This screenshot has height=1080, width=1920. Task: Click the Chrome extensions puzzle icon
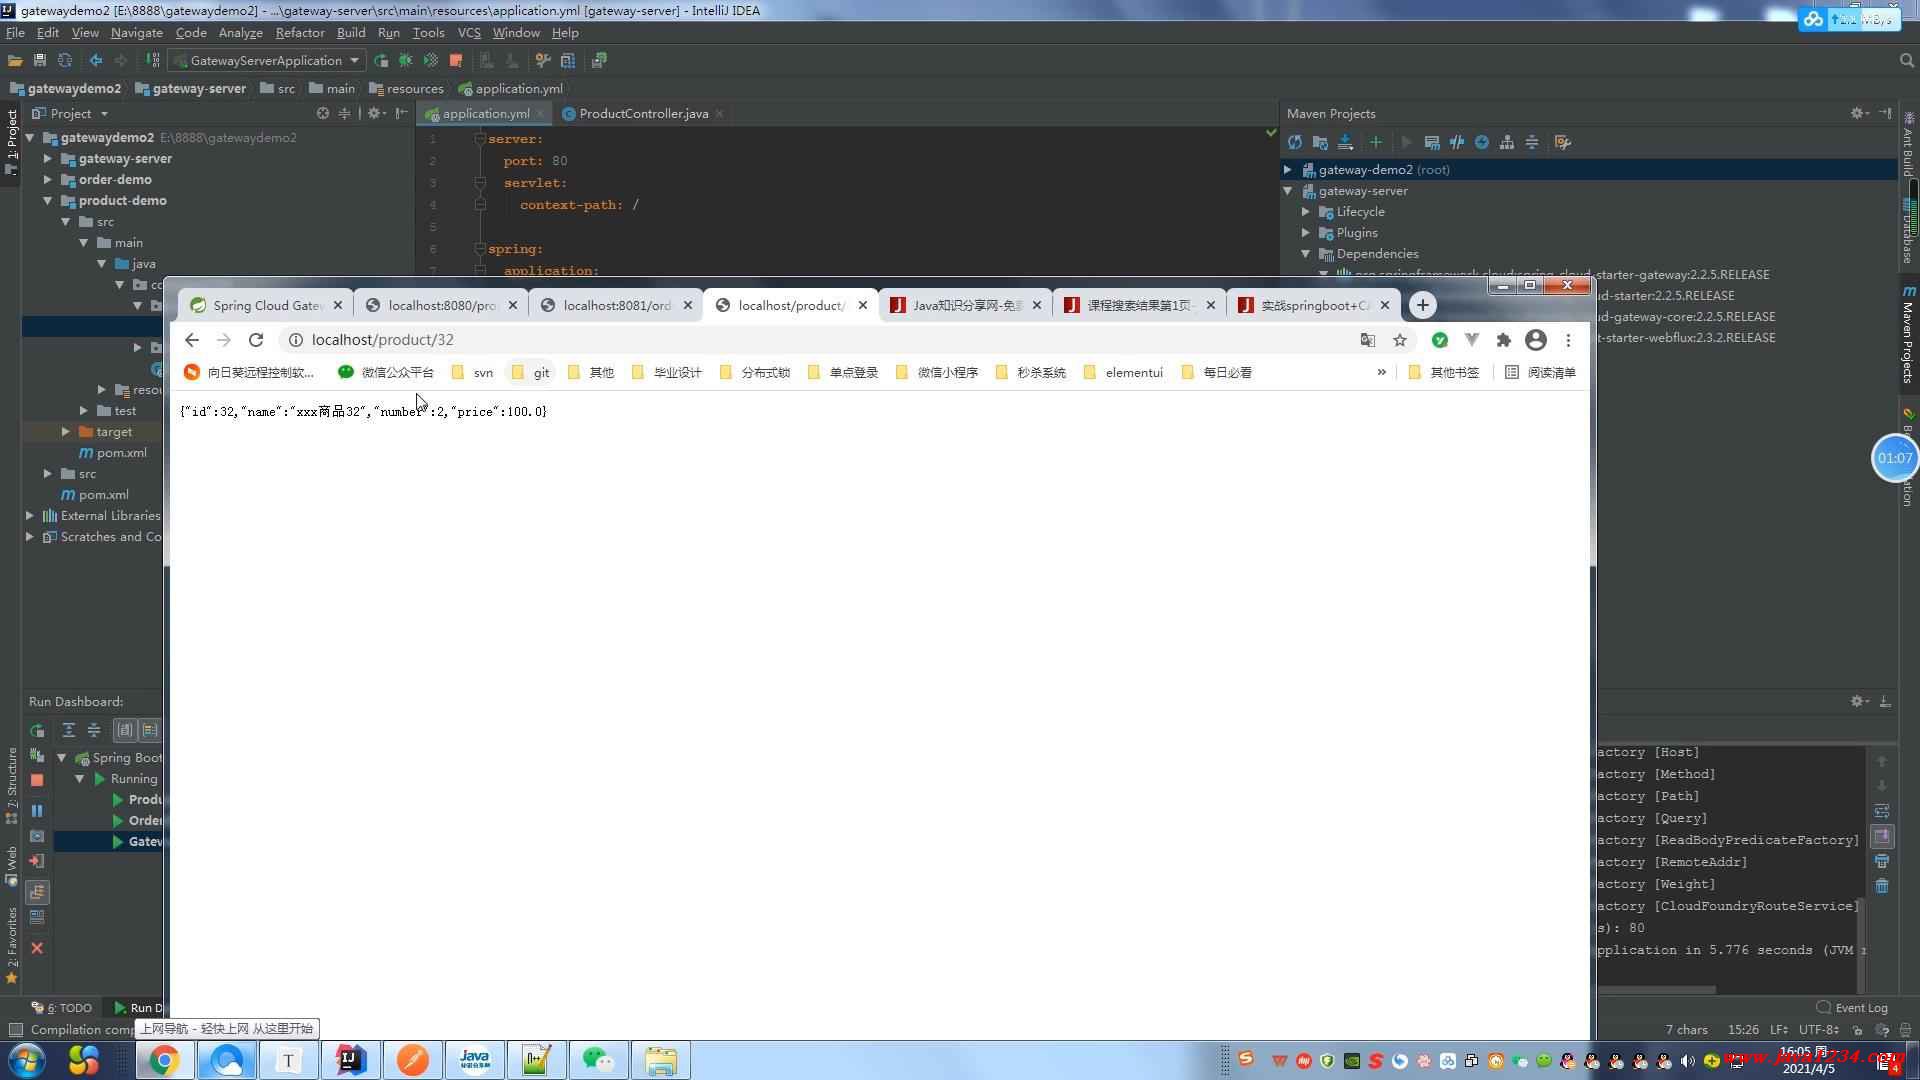pyautogui.click(x=1503, y=340)
